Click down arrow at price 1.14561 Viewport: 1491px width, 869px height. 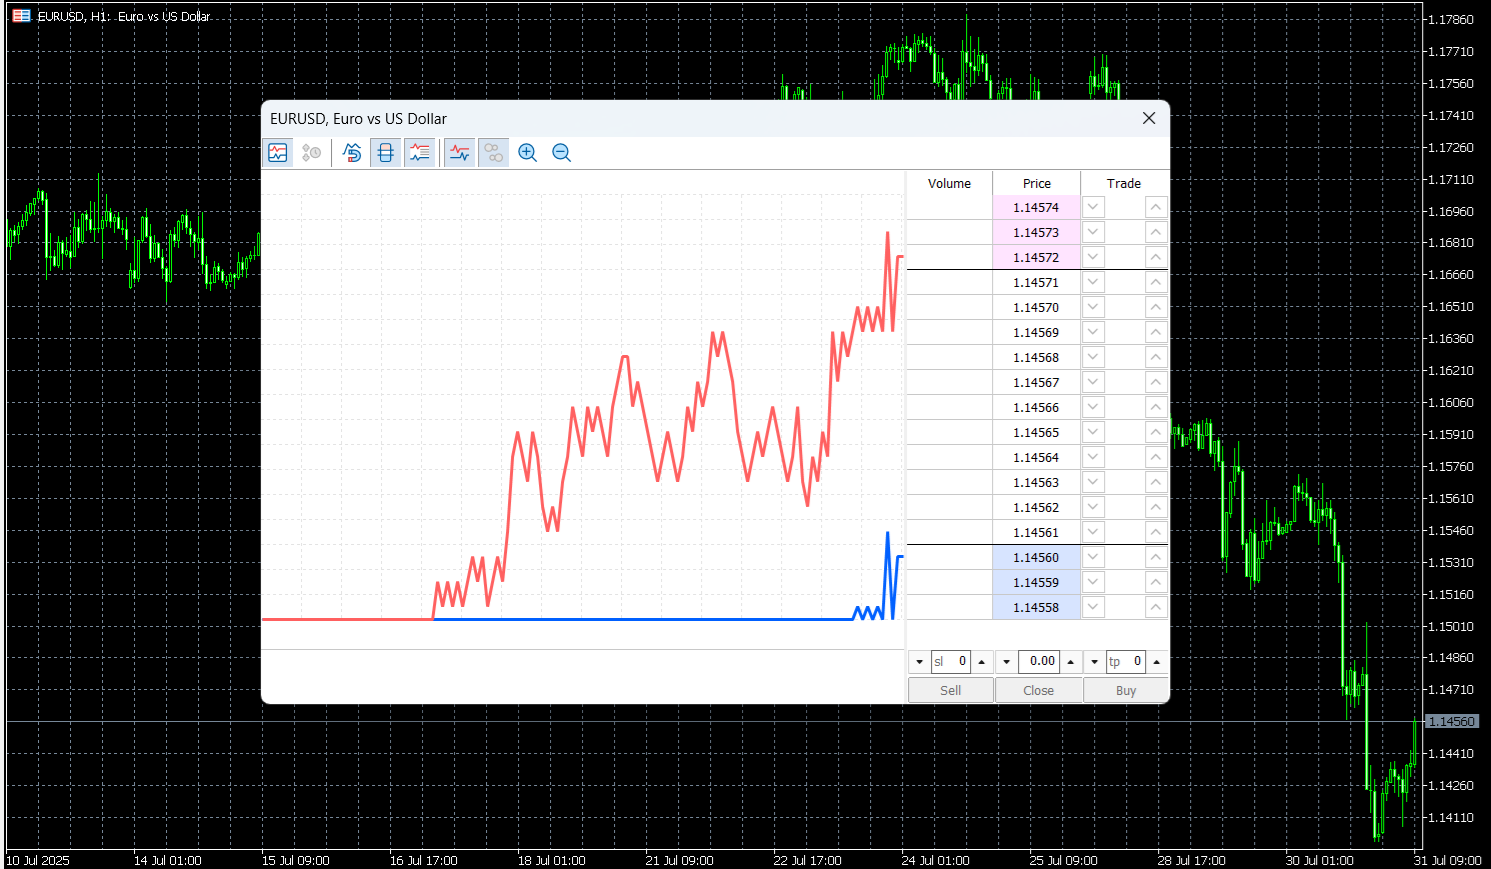1093,532
